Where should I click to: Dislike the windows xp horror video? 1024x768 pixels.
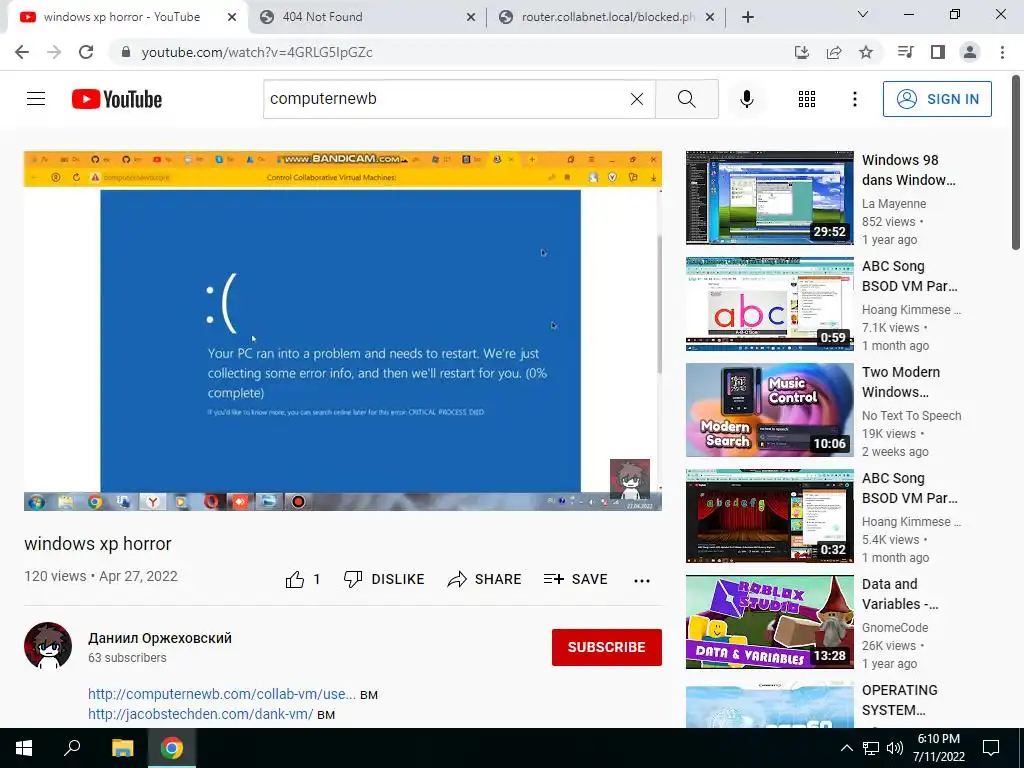384,579
